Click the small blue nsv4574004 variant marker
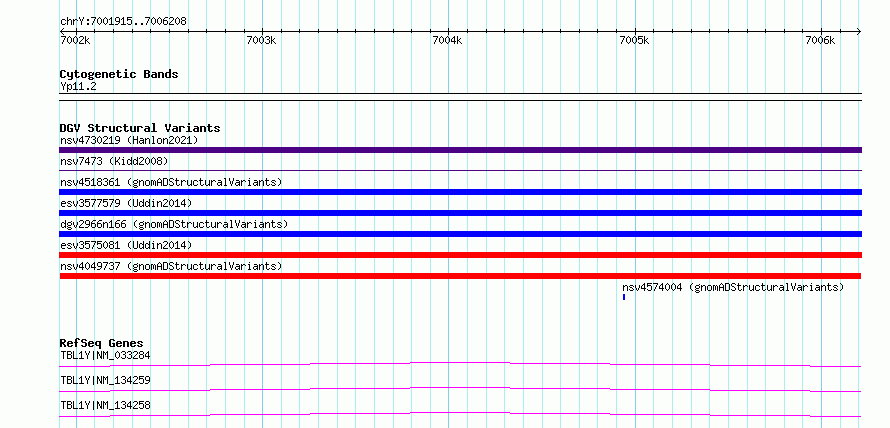 [624, 297]
